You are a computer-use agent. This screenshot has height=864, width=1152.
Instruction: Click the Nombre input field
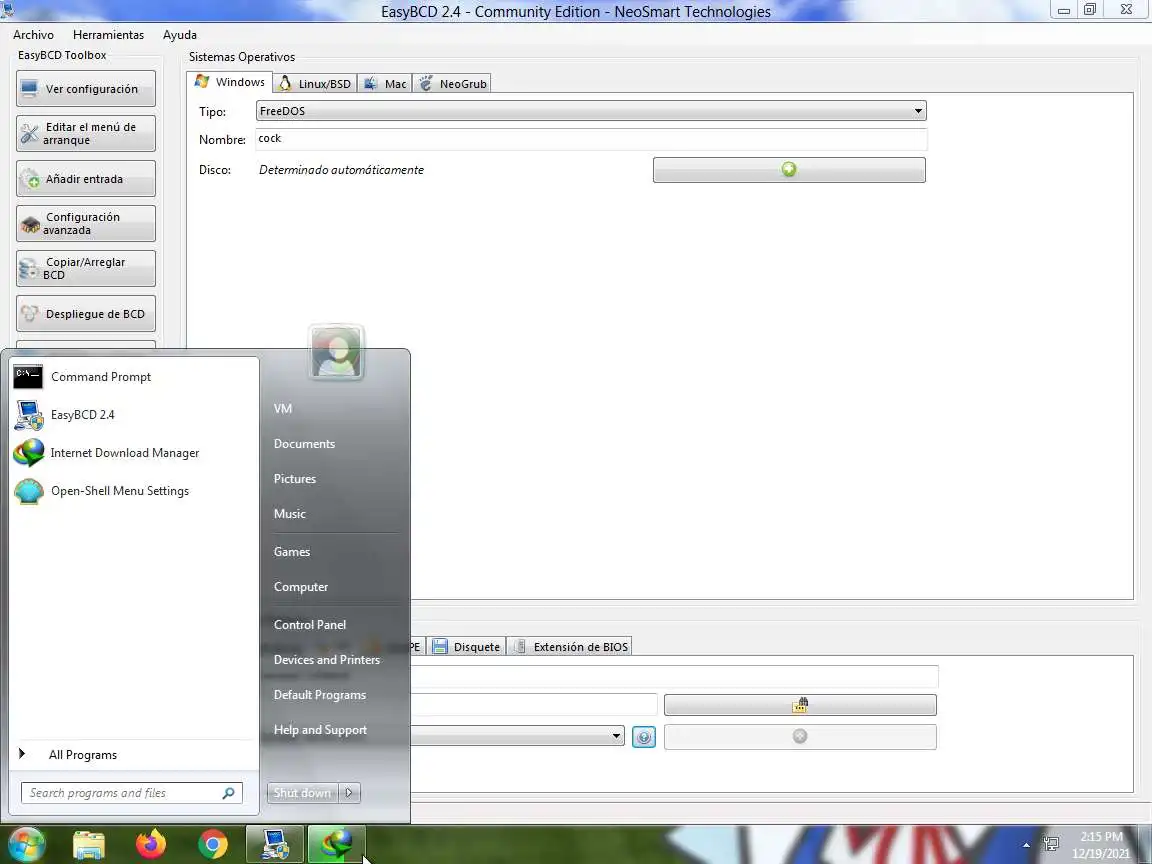[x=591, y=139]
